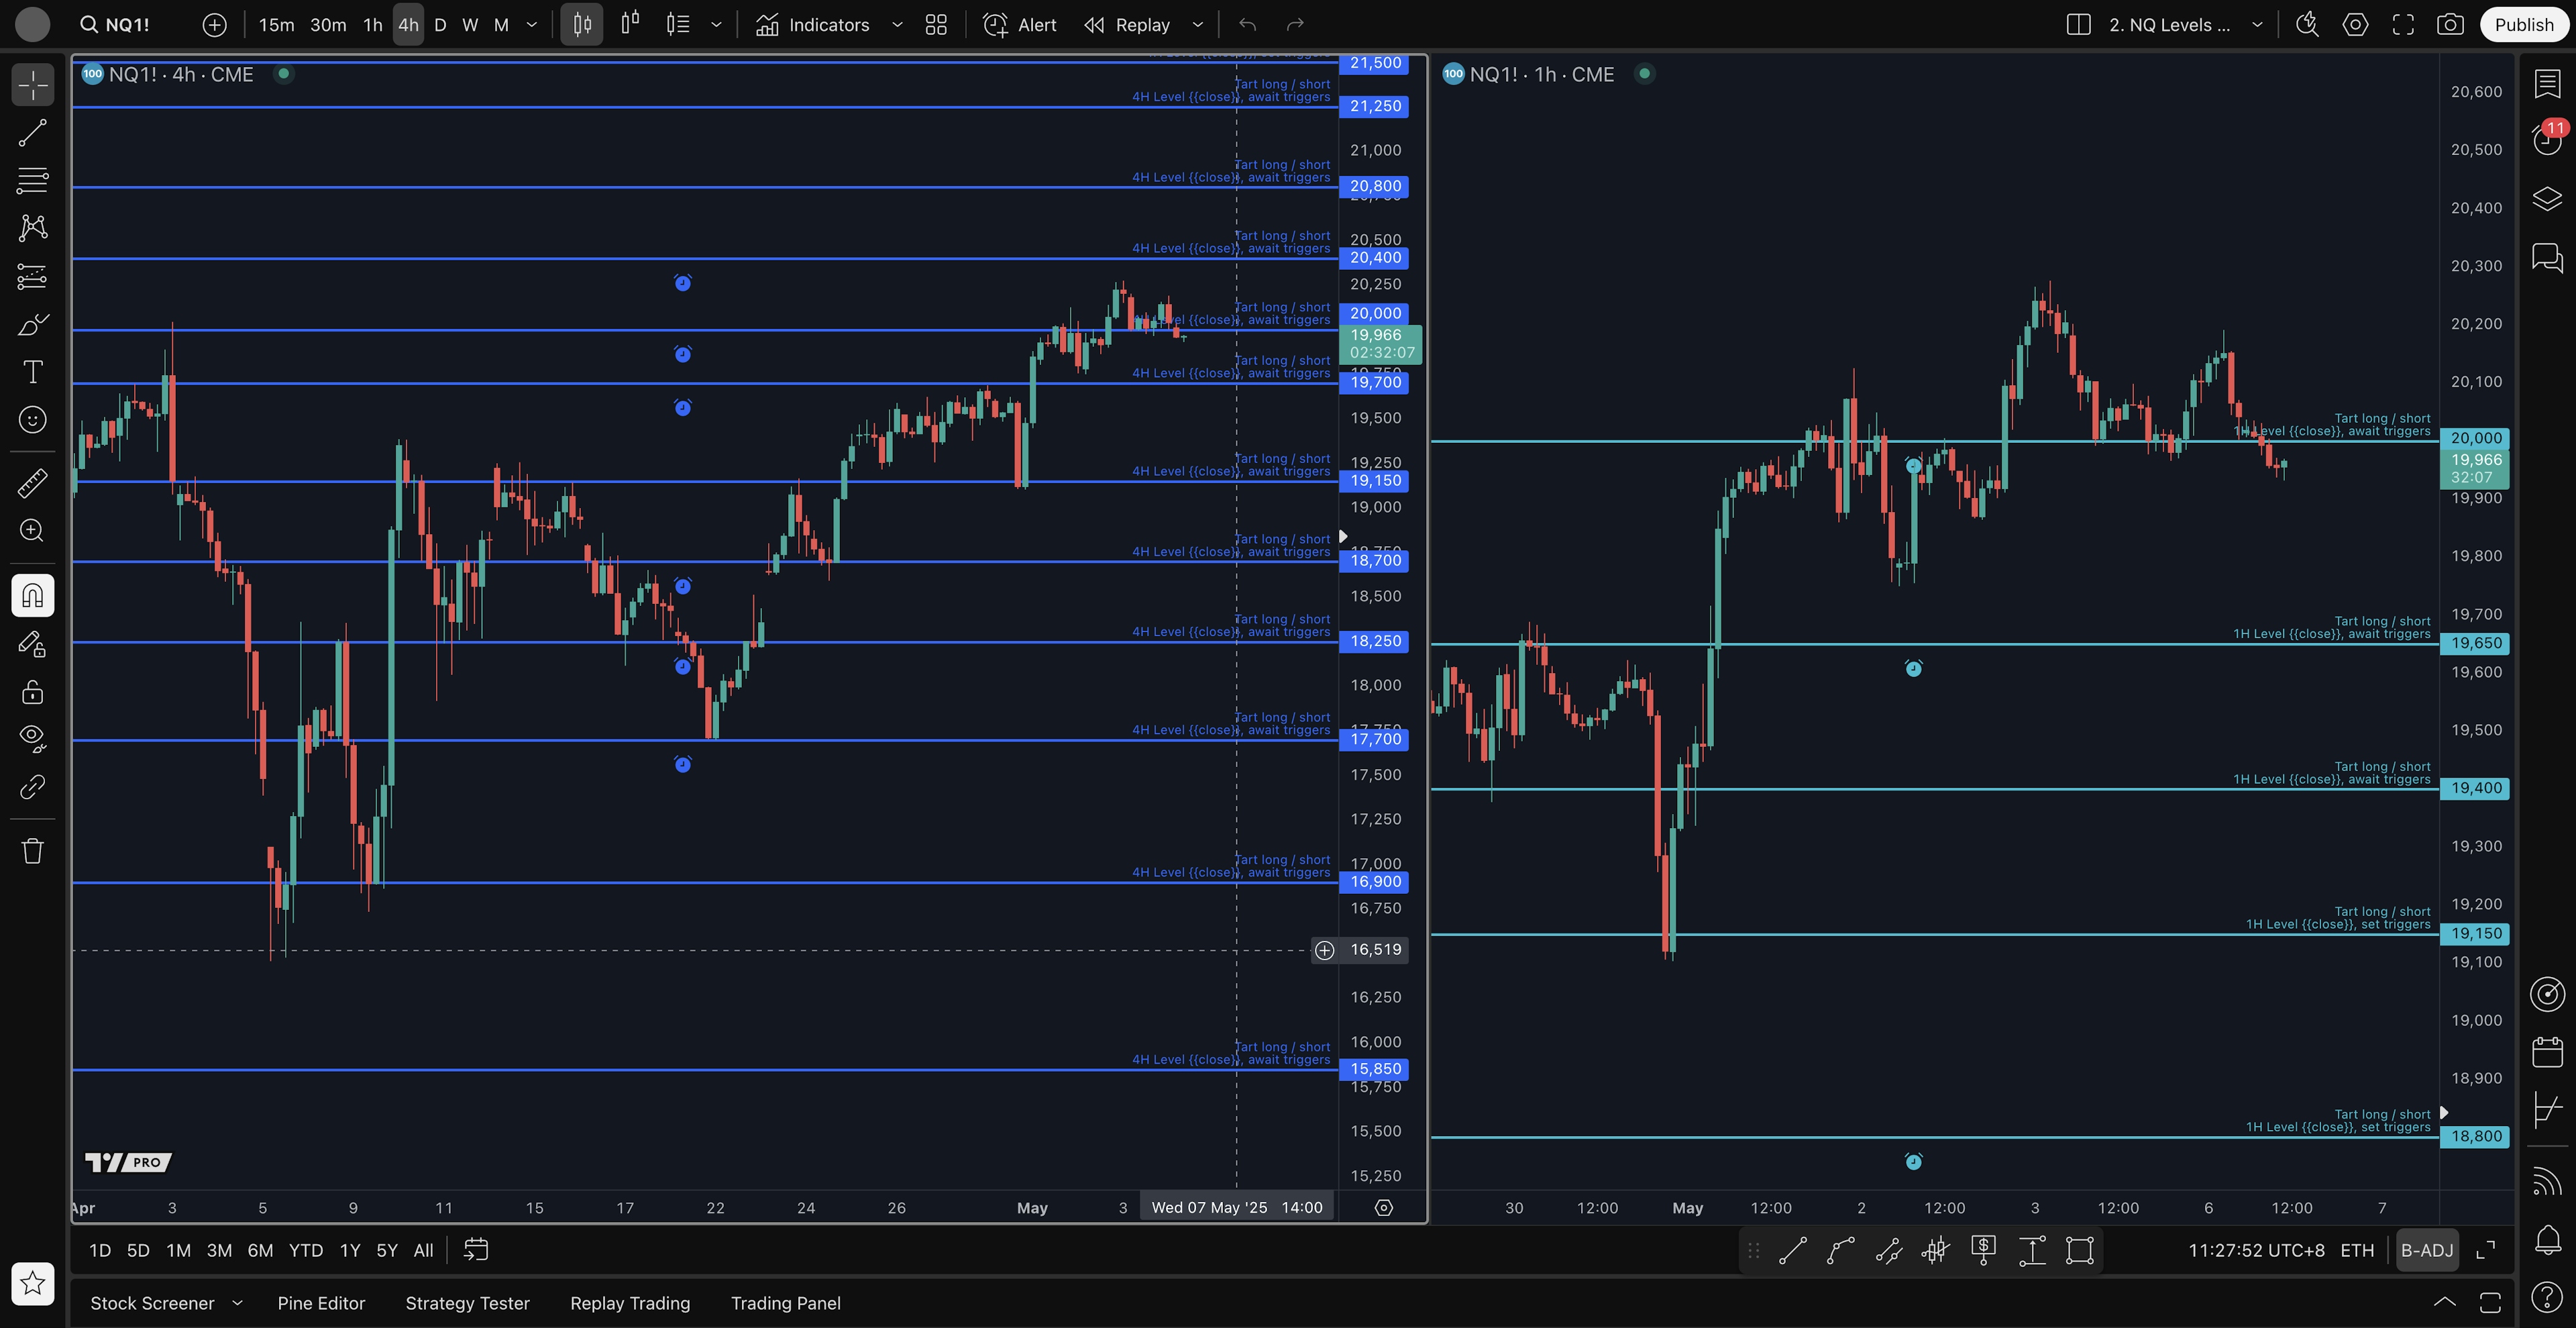The width and height of the screenshot is (2576, 1328).
Task: Select the trend line drawing tool
Action: coord(32,133)
